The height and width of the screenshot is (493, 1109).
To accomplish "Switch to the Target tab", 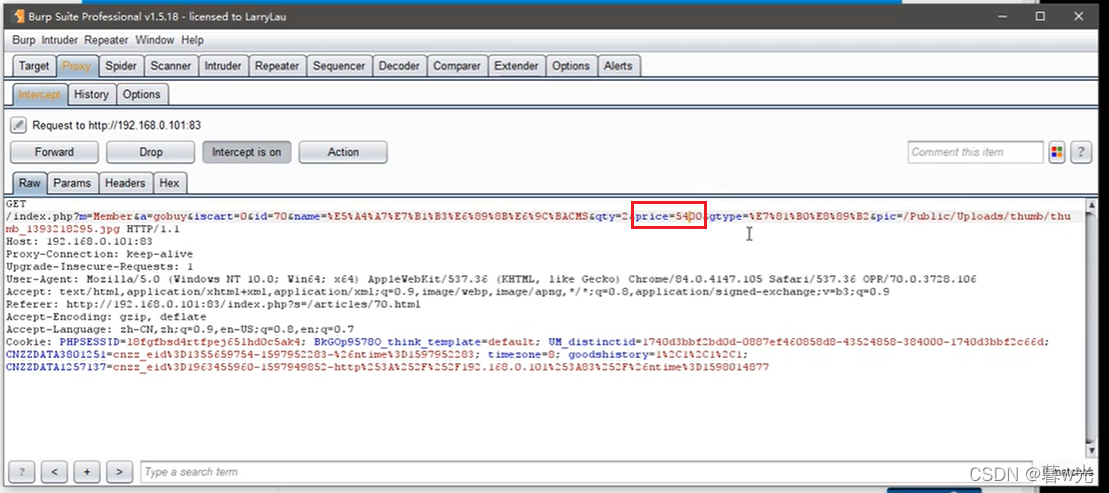I will [x=34, y=66].
